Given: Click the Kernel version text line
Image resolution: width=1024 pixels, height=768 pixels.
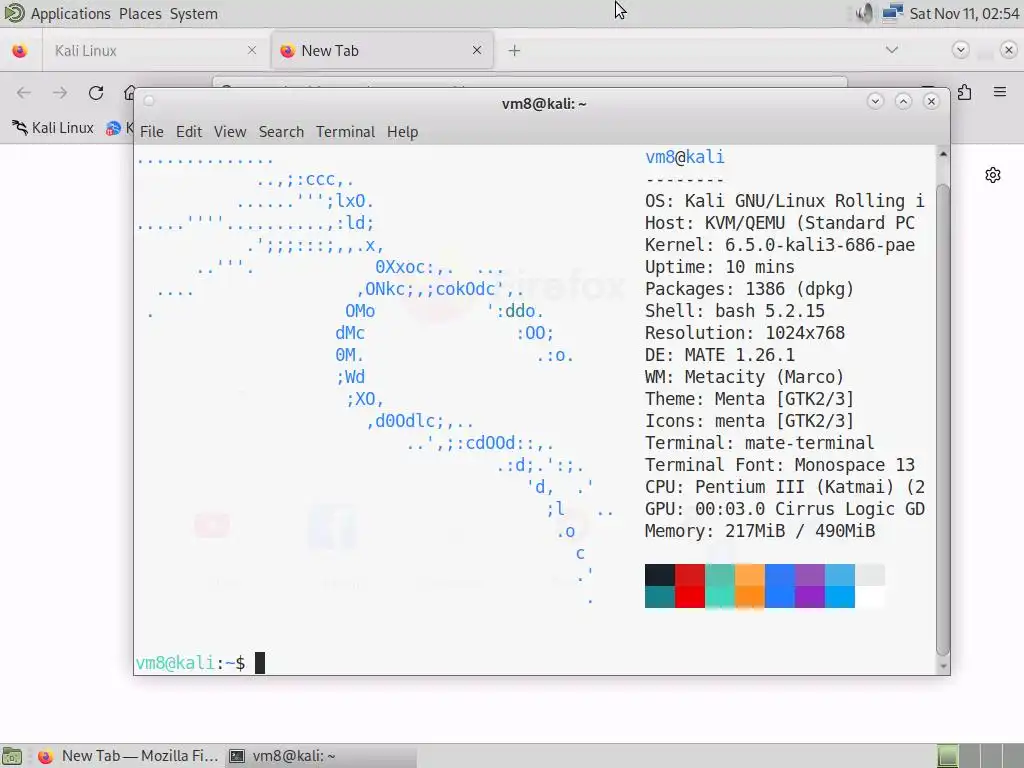Looking at the screenshot, I should (x=780, y=245).
